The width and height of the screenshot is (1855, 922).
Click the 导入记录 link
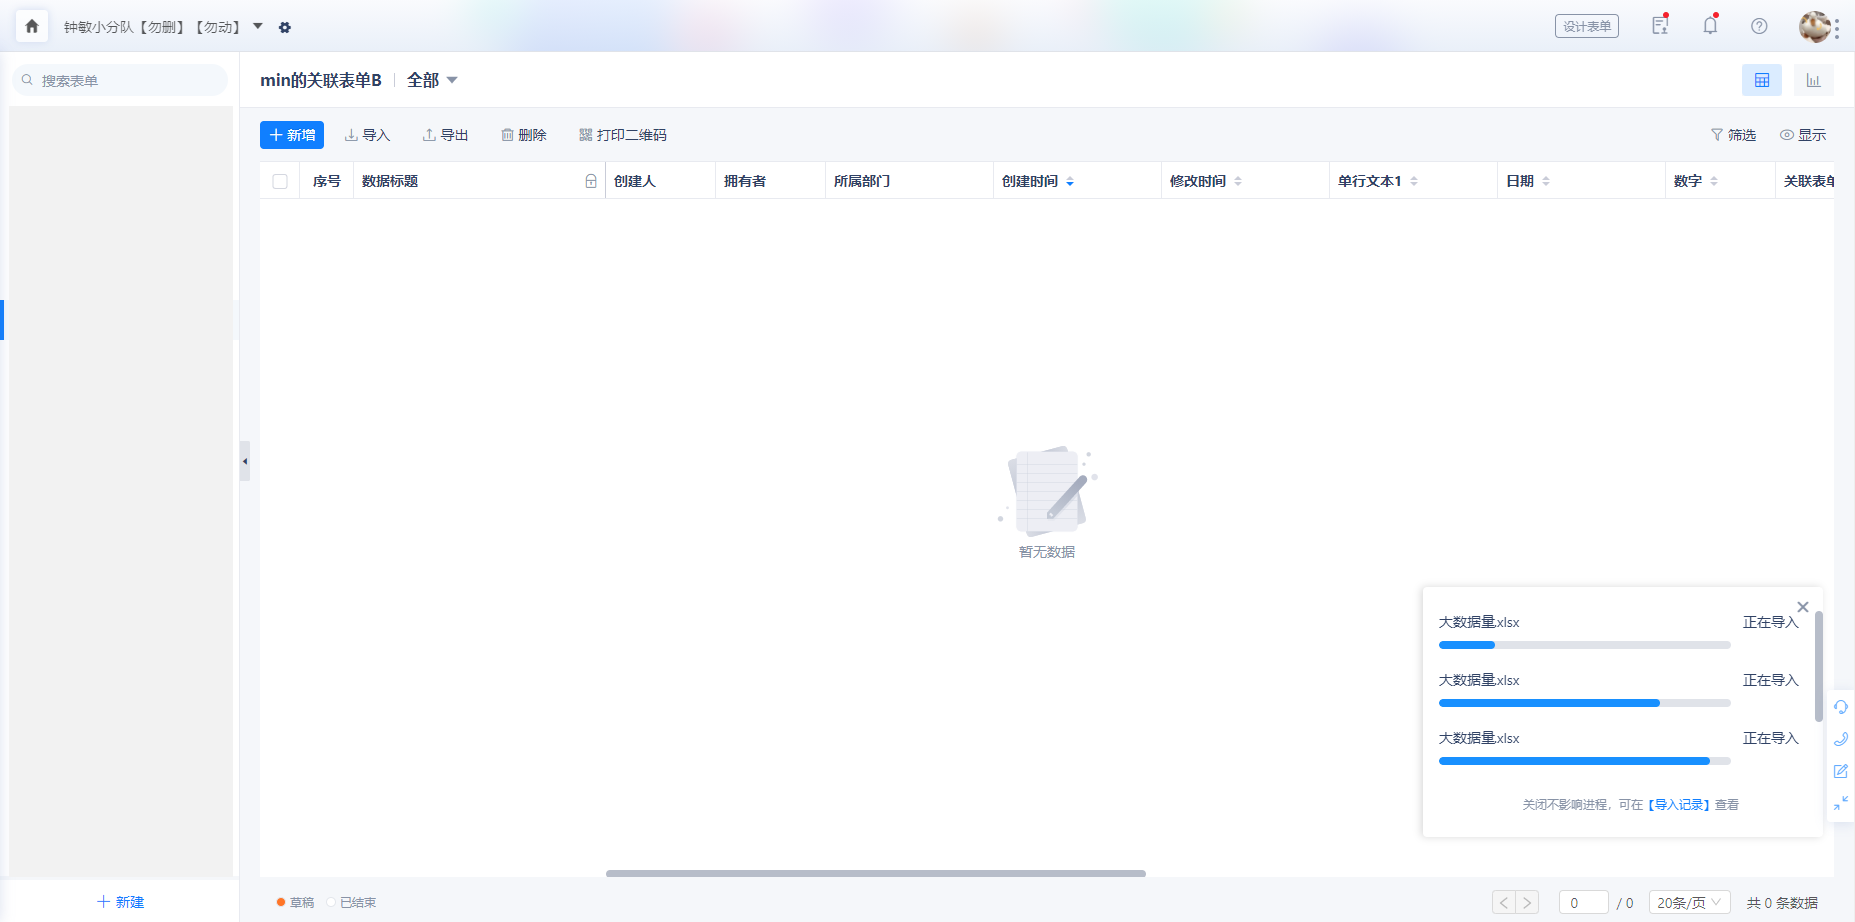pos(1679,804)
